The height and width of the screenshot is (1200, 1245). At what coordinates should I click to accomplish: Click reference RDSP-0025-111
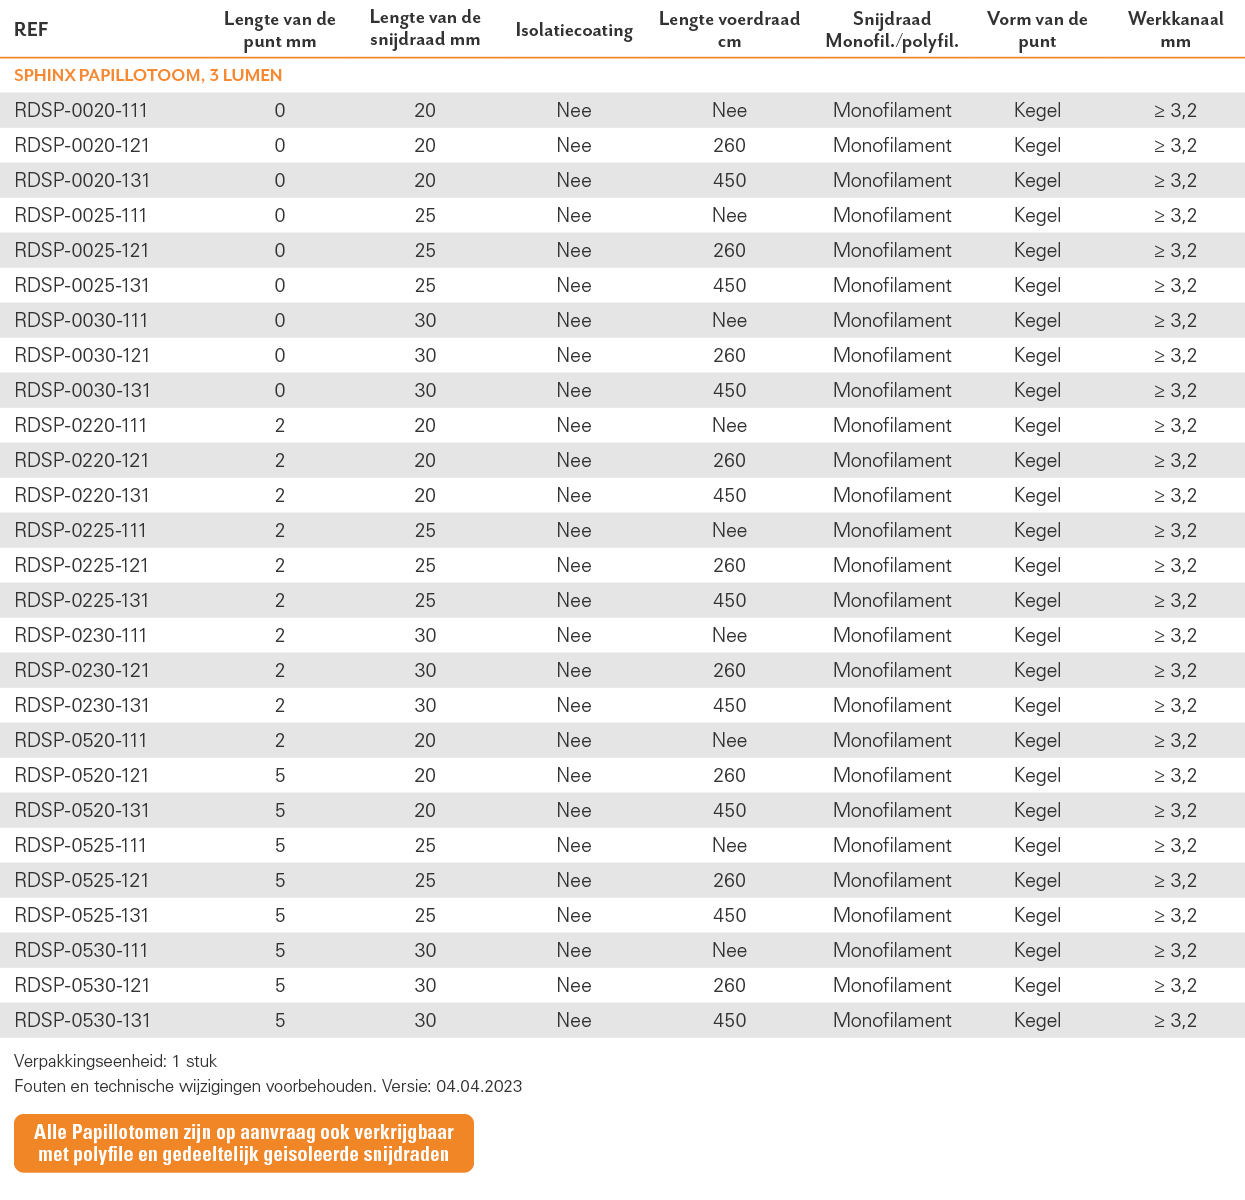[x=81, y=215]
